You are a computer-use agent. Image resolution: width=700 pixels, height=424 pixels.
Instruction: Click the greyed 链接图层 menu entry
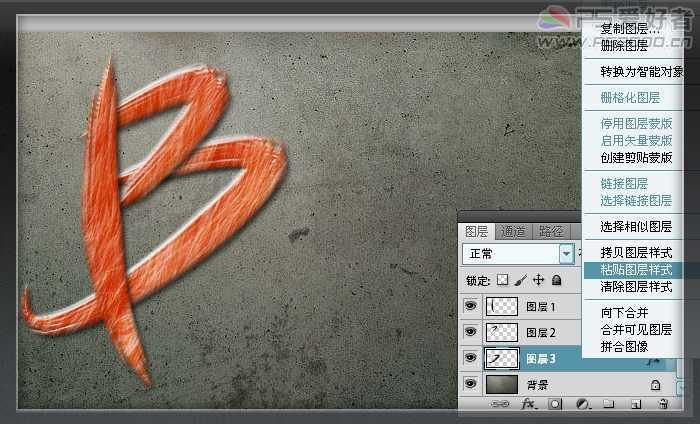tap(624, 183)
